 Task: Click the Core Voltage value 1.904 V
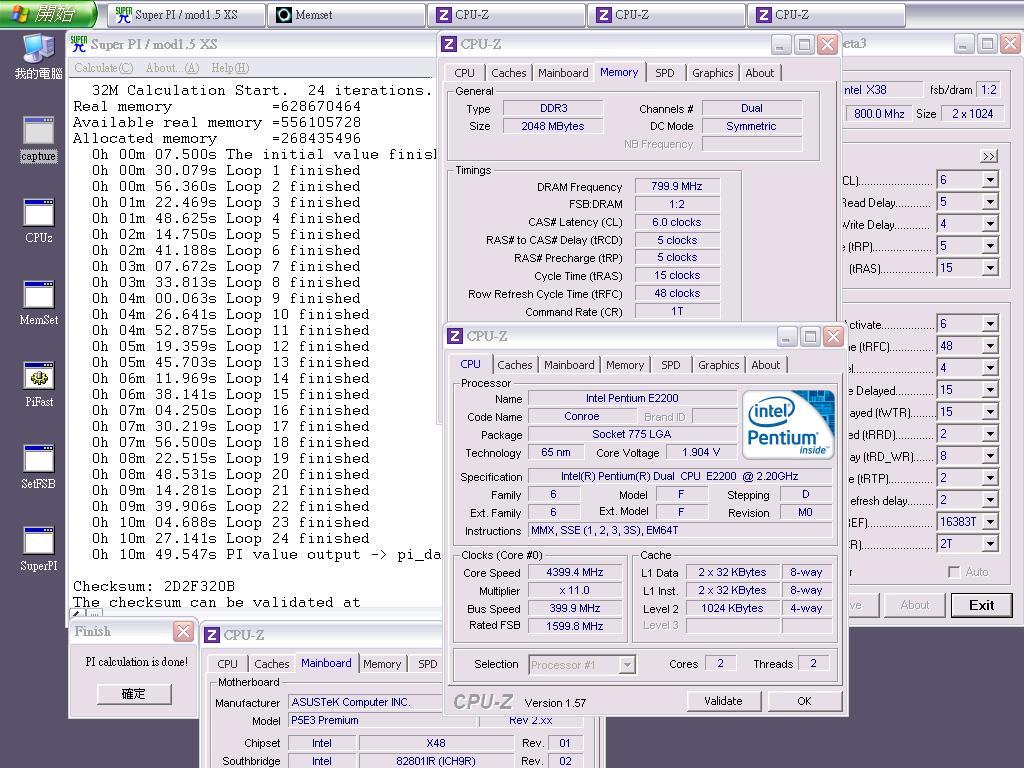coord(700,453)
